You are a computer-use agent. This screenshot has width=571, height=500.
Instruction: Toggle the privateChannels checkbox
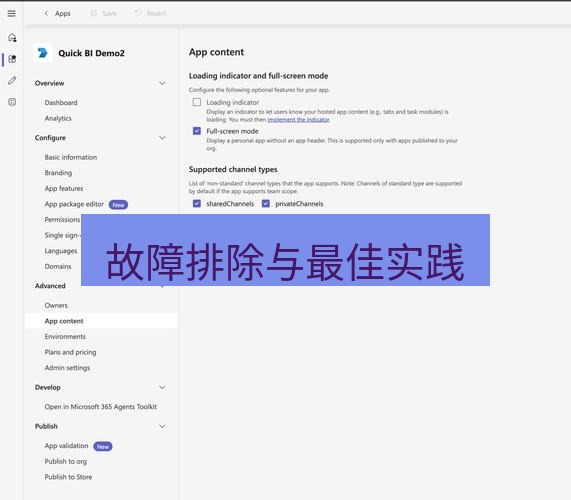[x=266, y=204]
